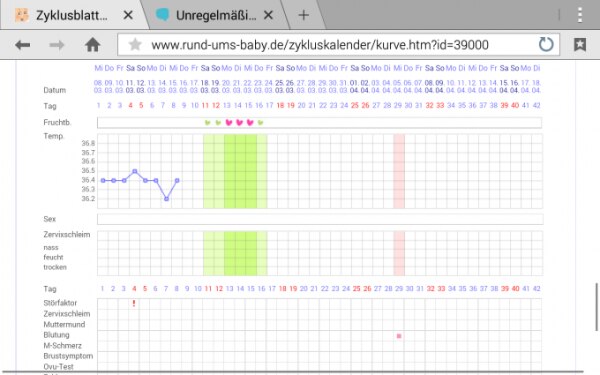Open the three-dot browser menu
Screen dimensions: 600x375
coord(580,15)
